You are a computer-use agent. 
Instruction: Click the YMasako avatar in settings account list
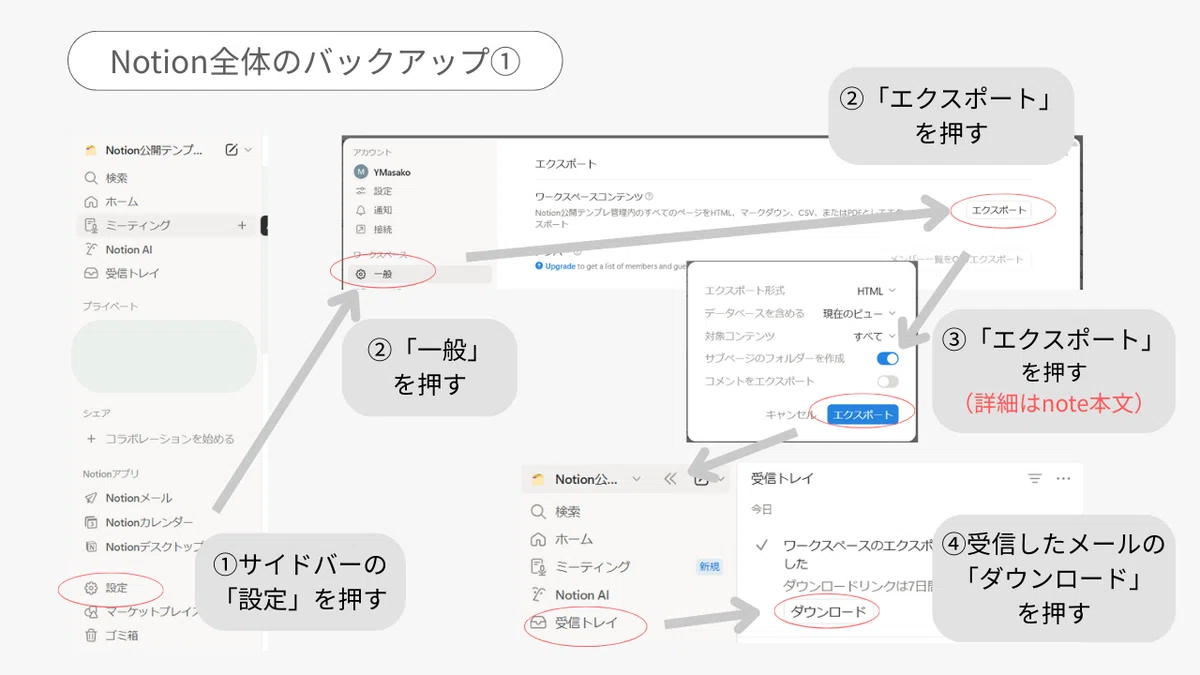click(x=361, y=172)
